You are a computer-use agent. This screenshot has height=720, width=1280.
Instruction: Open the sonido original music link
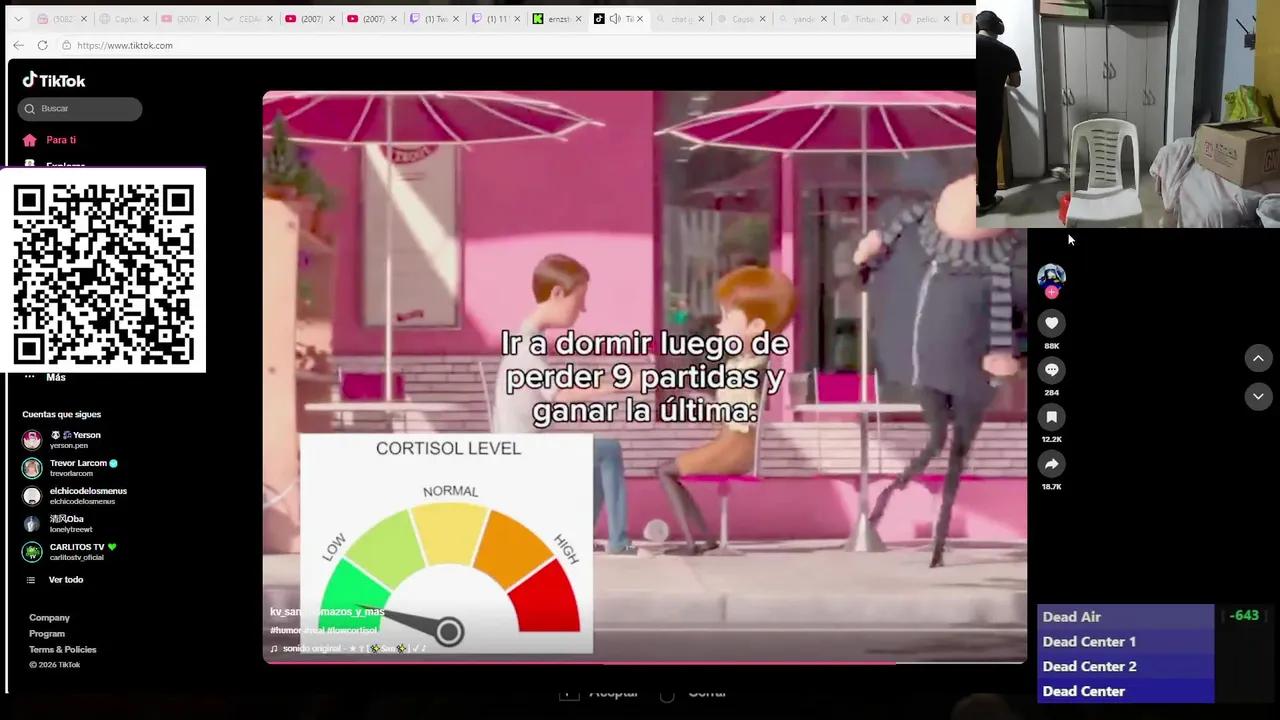(x=348, y=648)
